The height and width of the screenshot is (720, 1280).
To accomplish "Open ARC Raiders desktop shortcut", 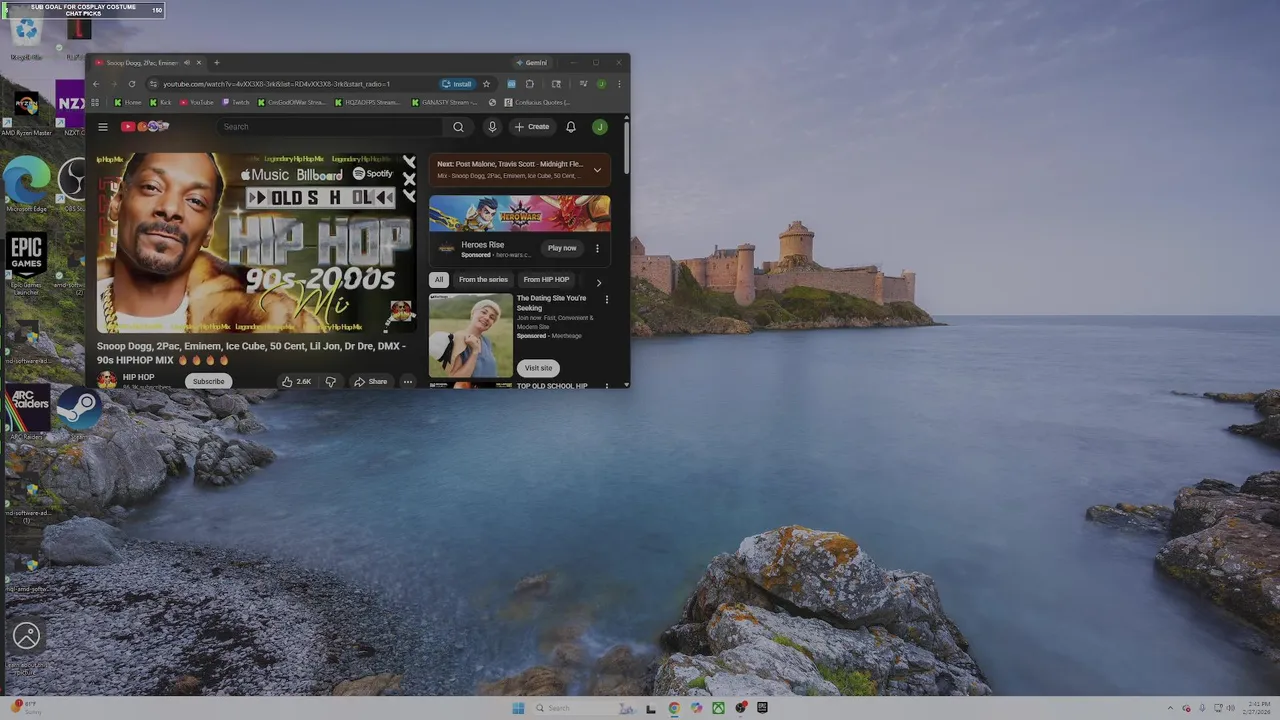I will tap(26, 413).
